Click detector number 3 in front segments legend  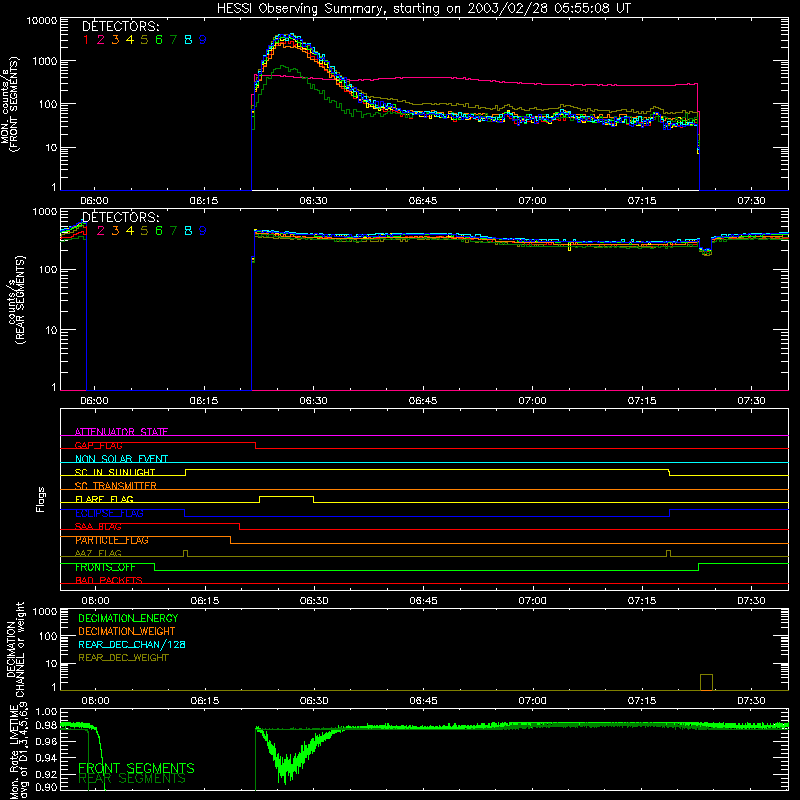(x=115, y=40)
